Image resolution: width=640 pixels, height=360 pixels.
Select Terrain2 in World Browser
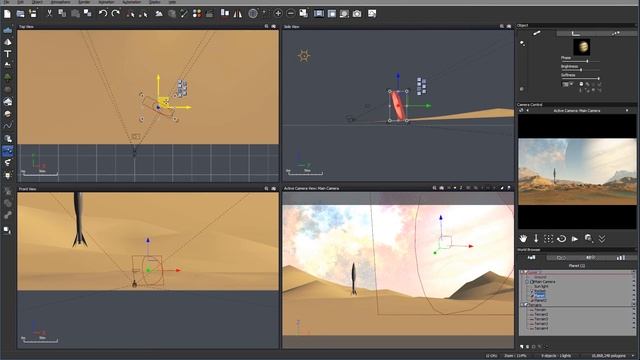(541, 314)
